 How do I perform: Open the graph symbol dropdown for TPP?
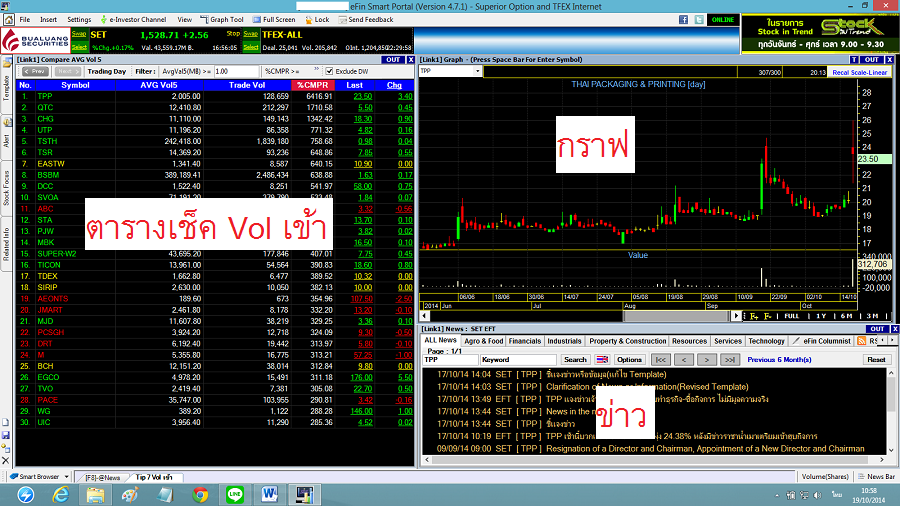click(x=477, y=71)
